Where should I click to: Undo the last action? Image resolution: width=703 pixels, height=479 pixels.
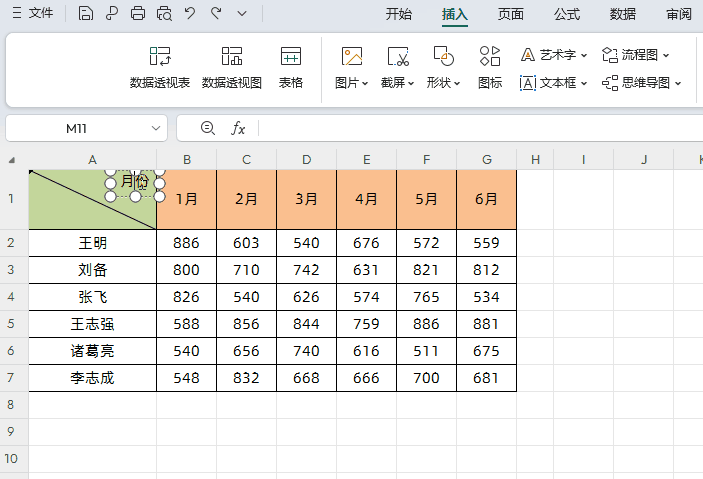coord(190,14)
